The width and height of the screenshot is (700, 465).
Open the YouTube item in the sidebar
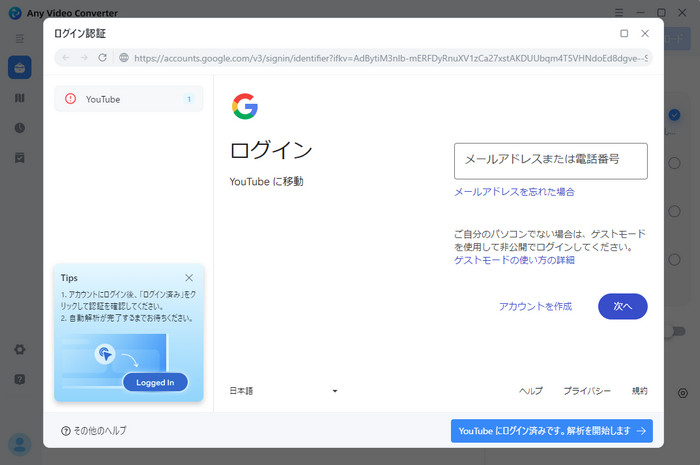pyautogui.click(x=129, y=99)
